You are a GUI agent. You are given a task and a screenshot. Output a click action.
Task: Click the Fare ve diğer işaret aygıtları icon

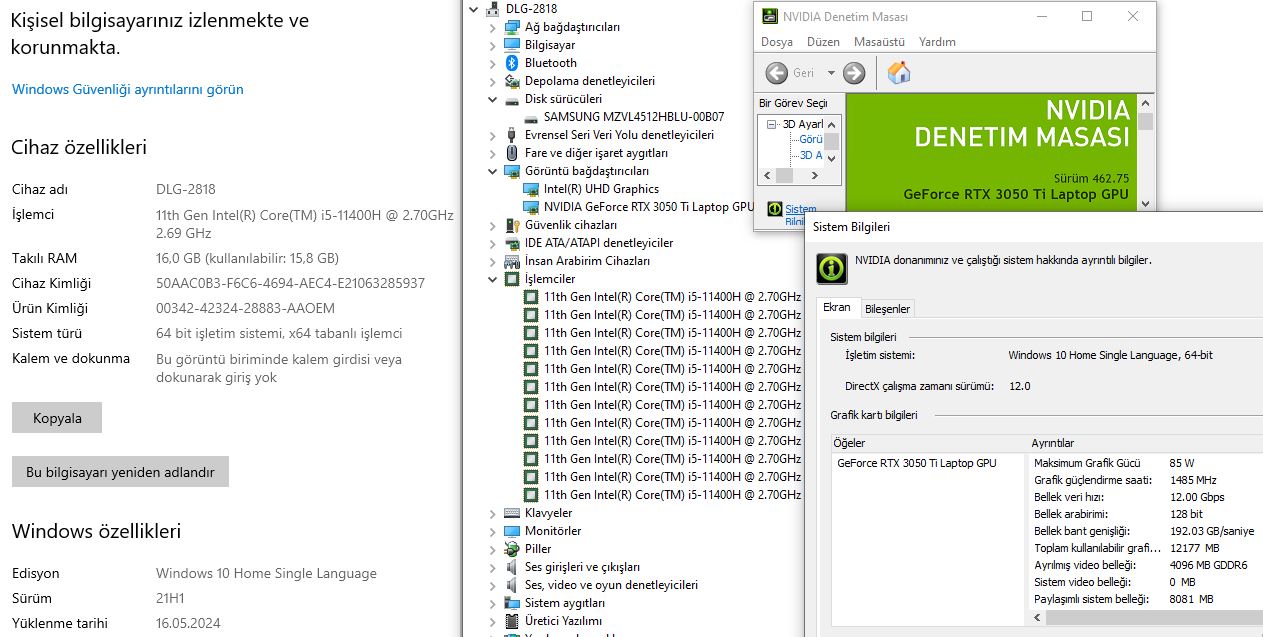tap(511, 153)
